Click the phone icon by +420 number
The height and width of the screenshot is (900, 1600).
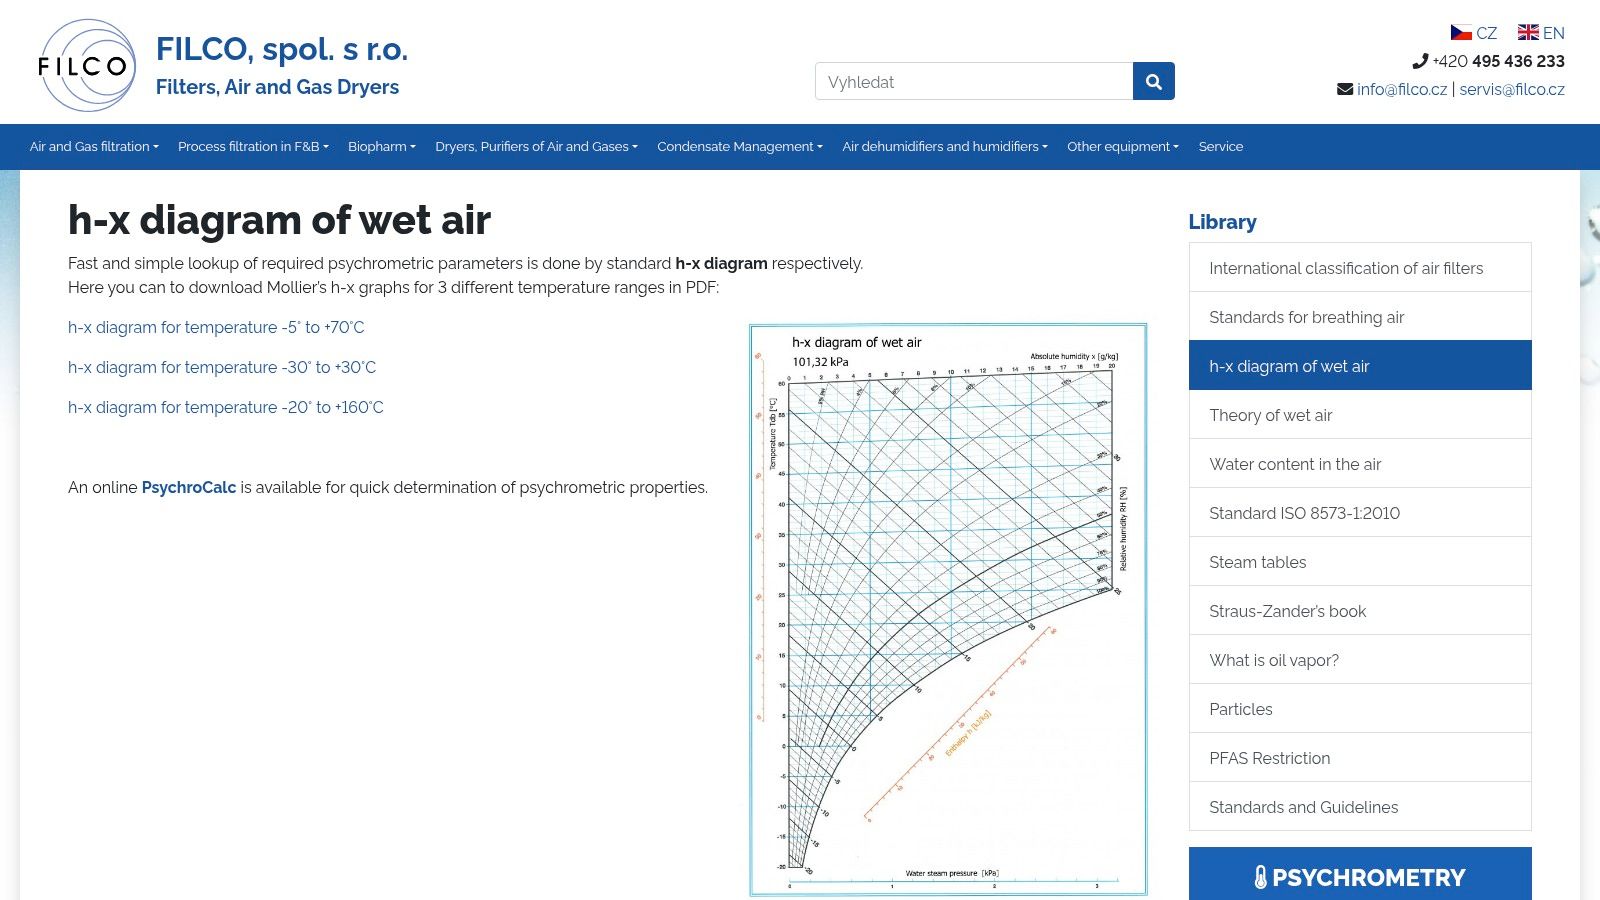(x=1420, y=61)
